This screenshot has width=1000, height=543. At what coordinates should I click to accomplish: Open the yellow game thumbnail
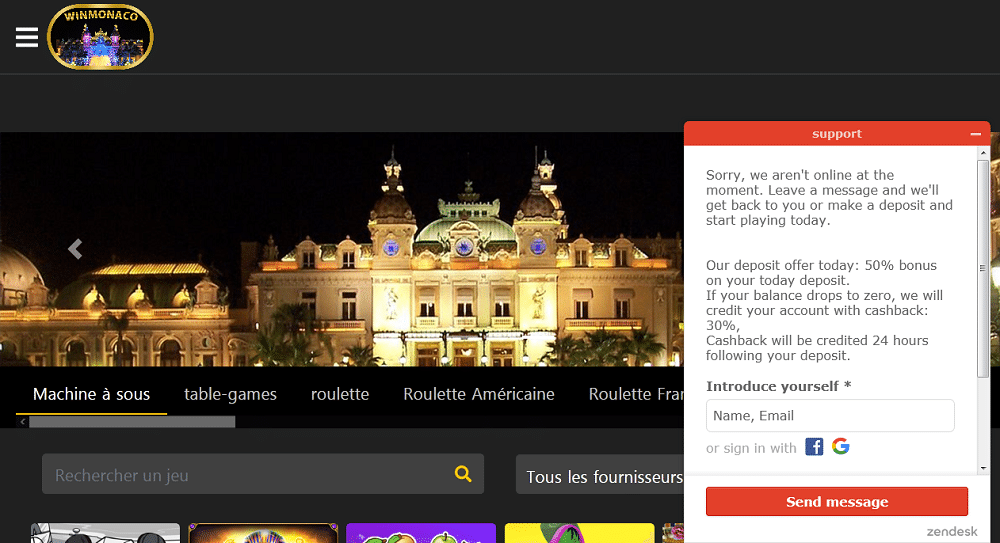point(579,533)
